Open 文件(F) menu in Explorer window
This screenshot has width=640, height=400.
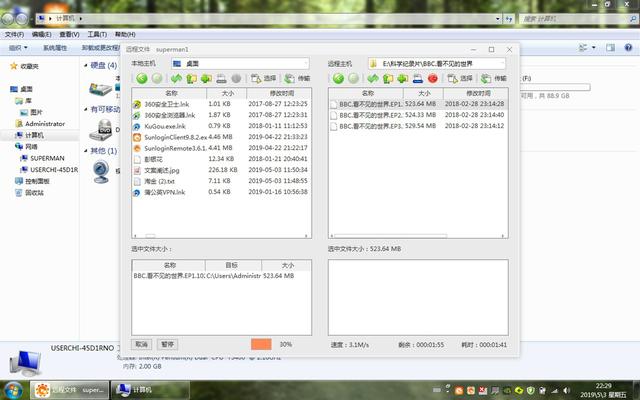coord(14,34)
